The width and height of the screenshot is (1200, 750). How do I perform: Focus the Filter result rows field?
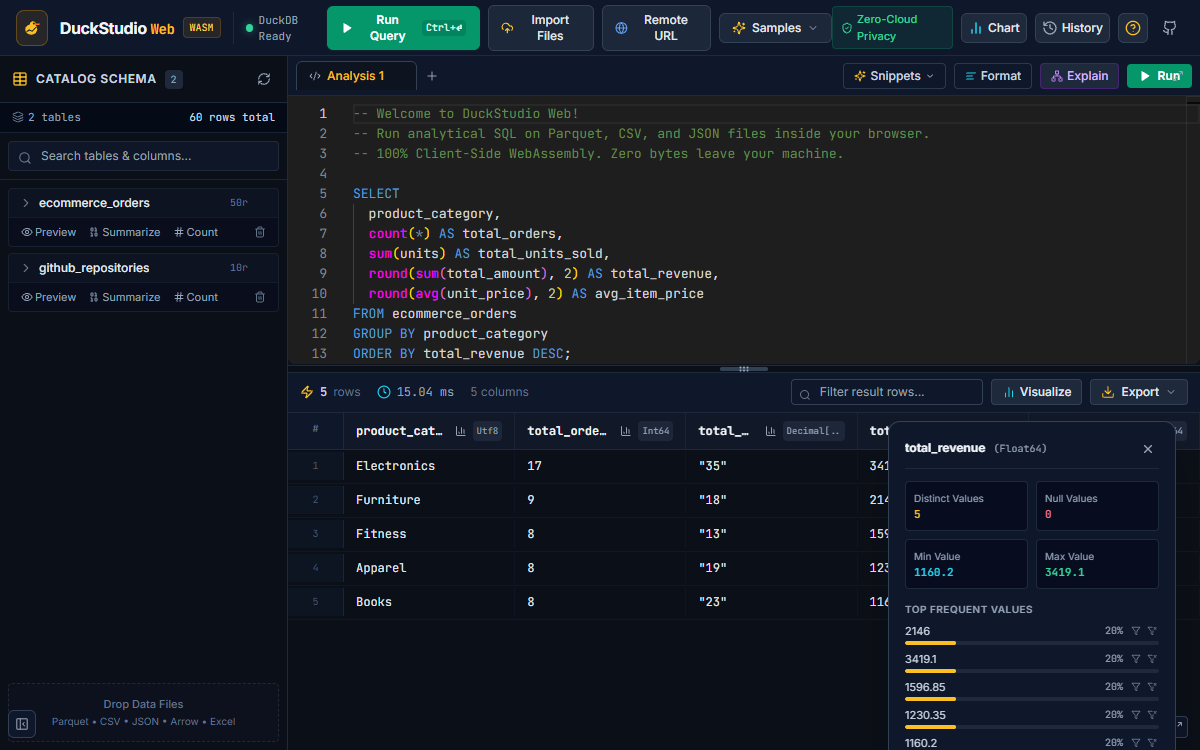(x=886, y=392)
